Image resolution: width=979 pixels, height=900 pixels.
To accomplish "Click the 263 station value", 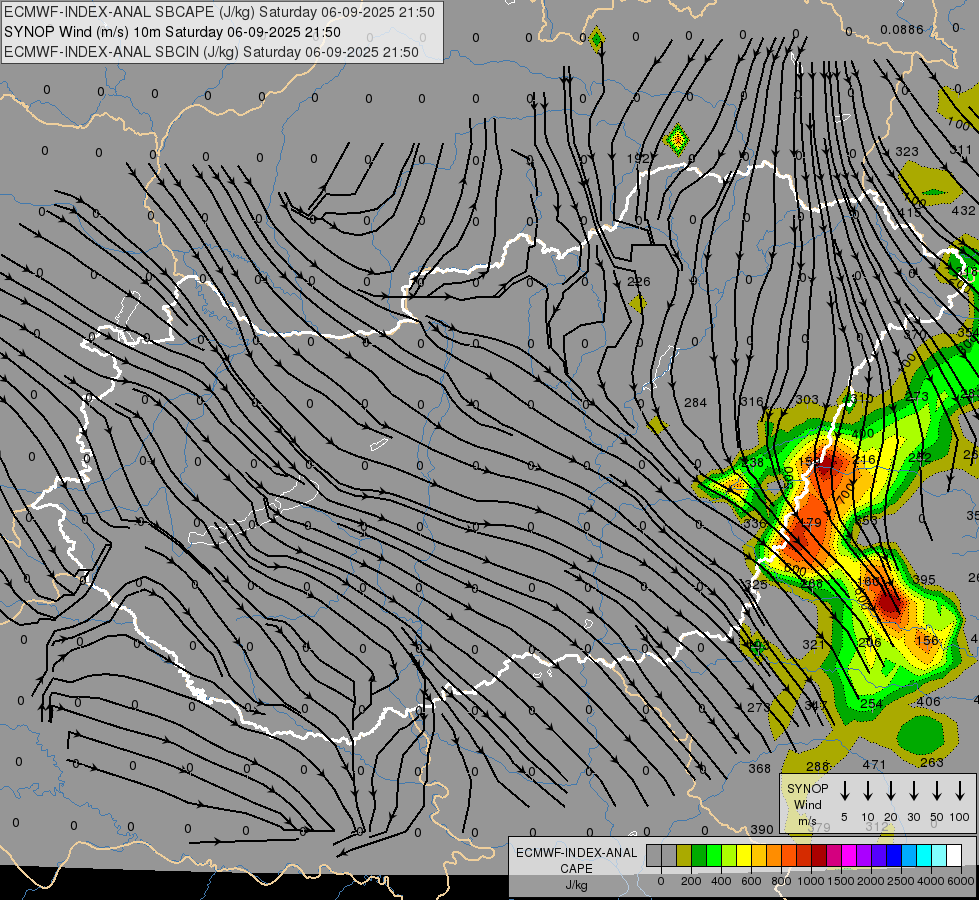I will [932, 762].
